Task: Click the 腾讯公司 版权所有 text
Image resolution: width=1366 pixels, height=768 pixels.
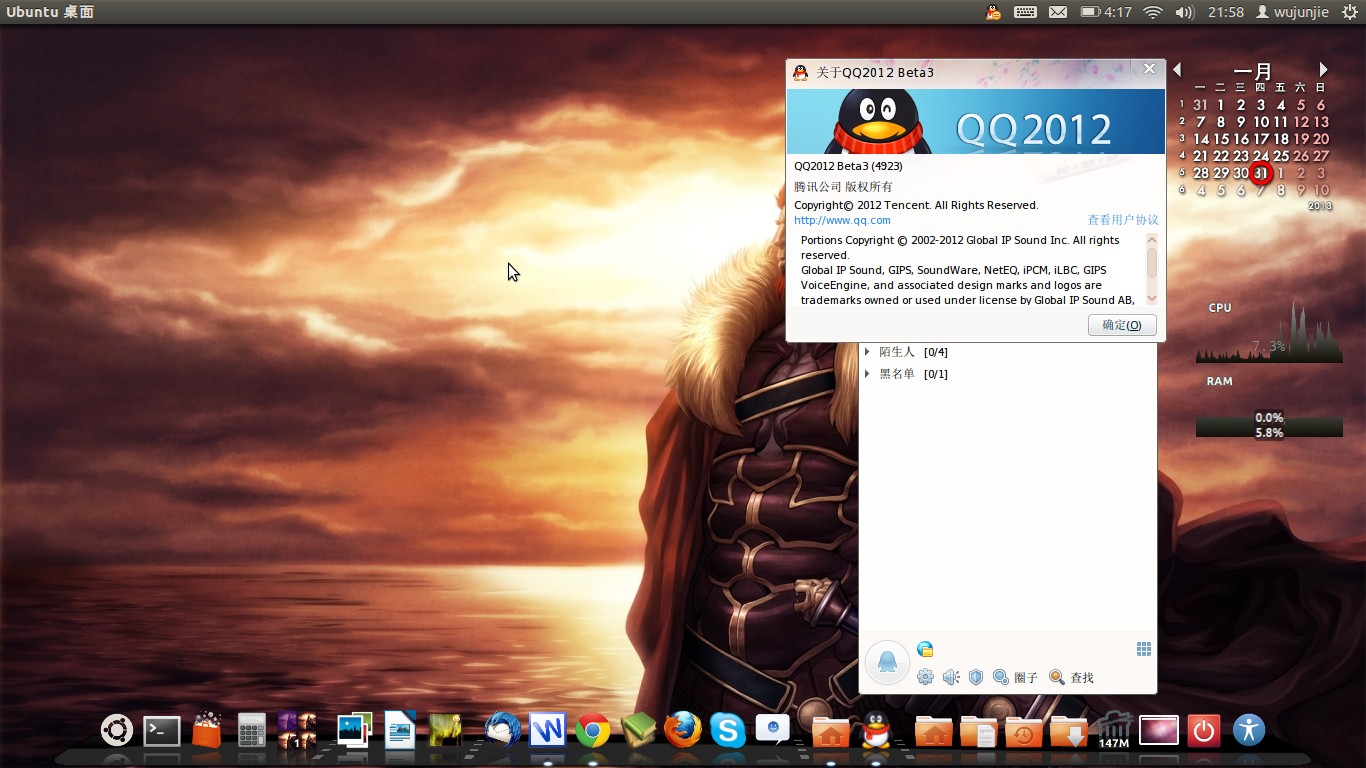Action: tap(843, 187)
